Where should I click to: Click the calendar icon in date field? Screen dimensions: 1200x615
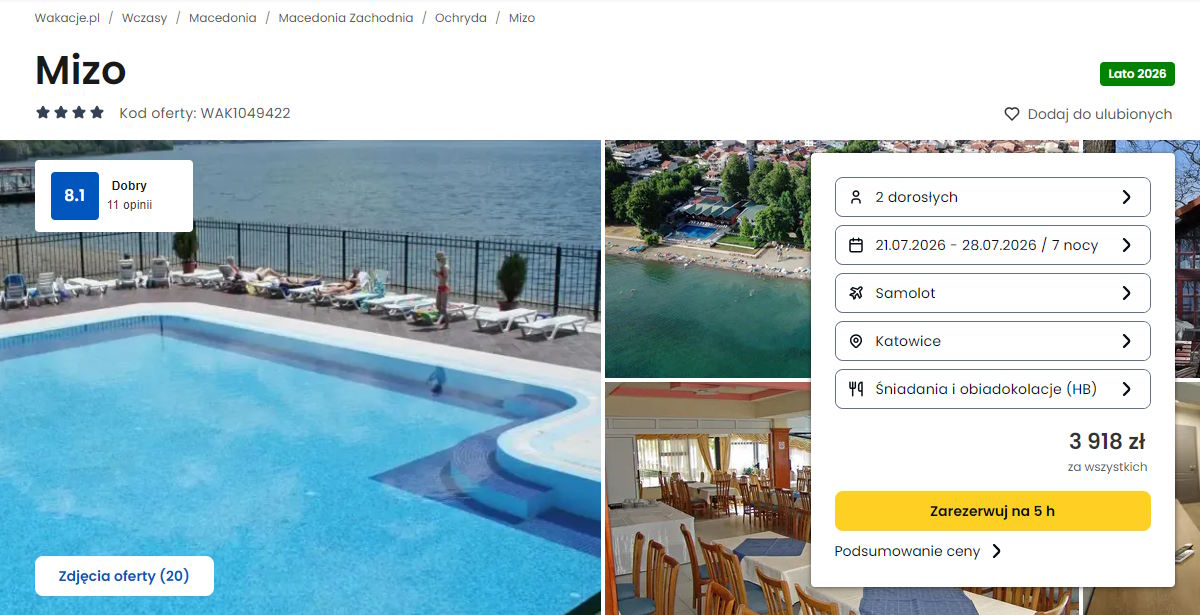coord(855,245)
